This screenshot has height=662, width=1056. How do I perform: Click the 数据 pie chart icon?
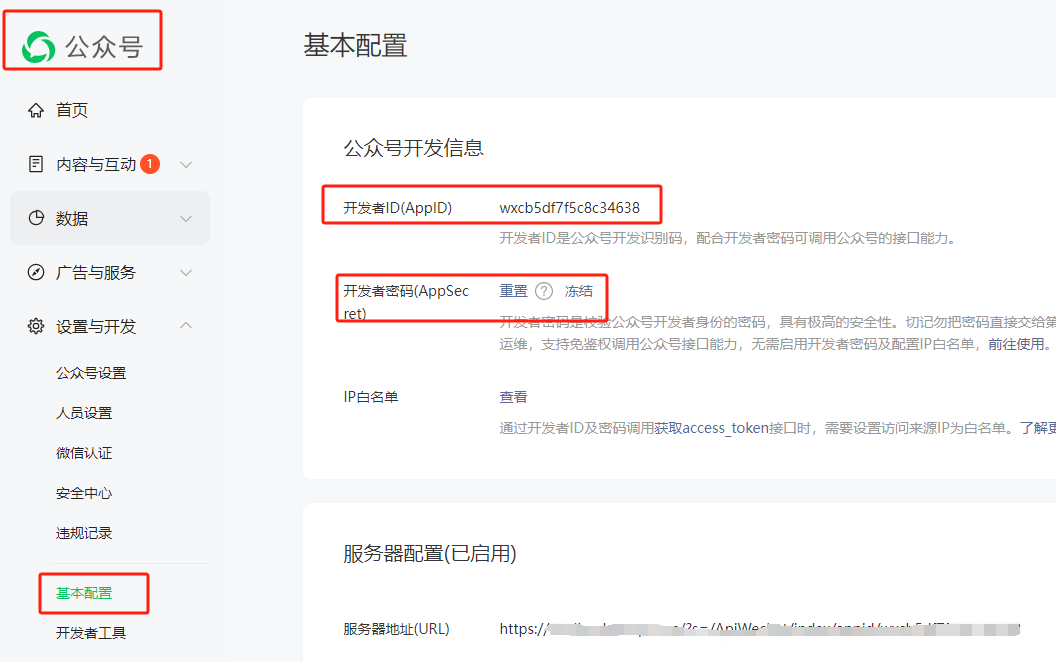click(x=36, y=218)
